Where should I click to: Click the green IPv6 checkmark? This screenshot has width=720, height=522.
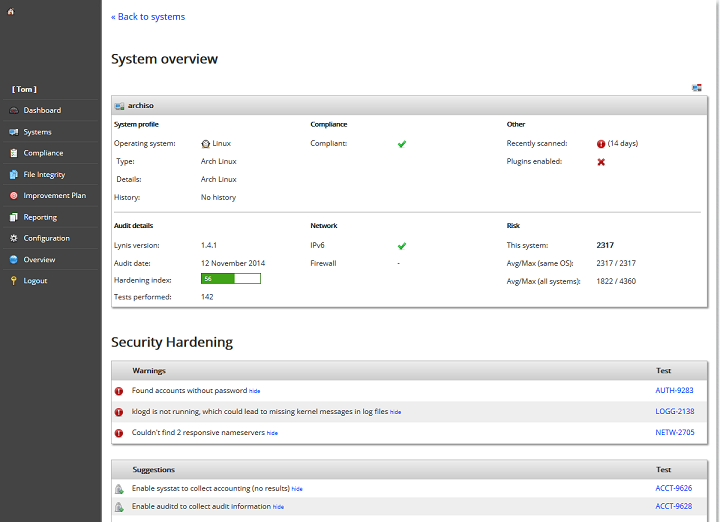[x=402, y=246]
